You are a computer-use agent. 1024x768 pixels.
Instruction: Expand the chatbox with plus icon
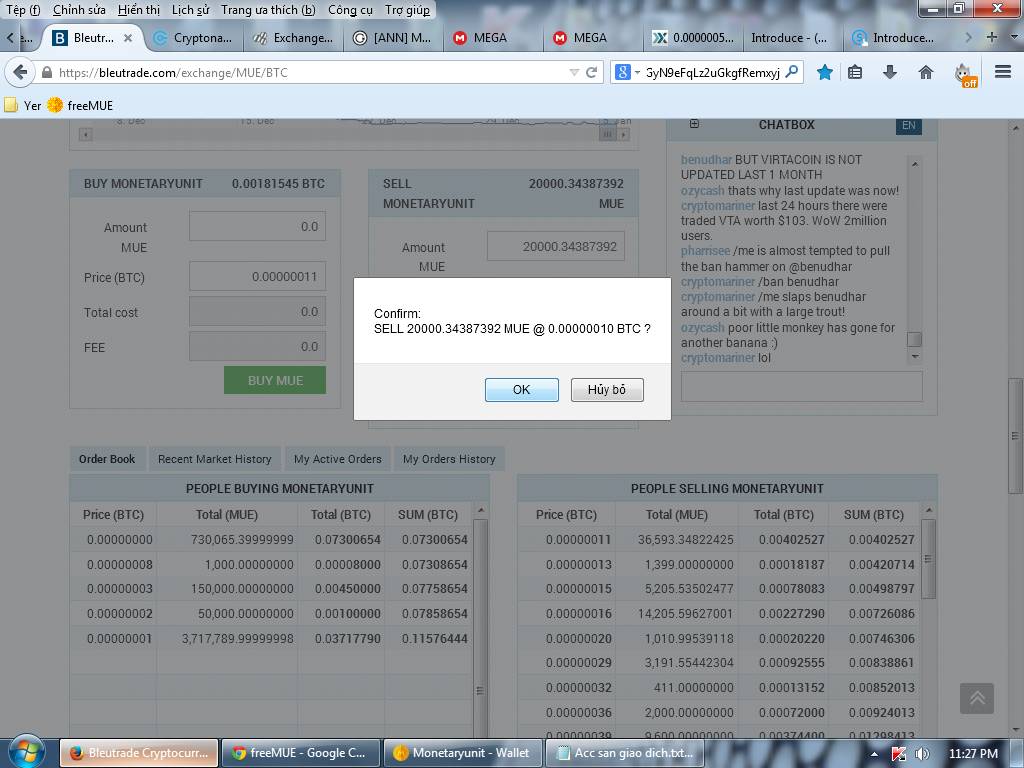694,124
